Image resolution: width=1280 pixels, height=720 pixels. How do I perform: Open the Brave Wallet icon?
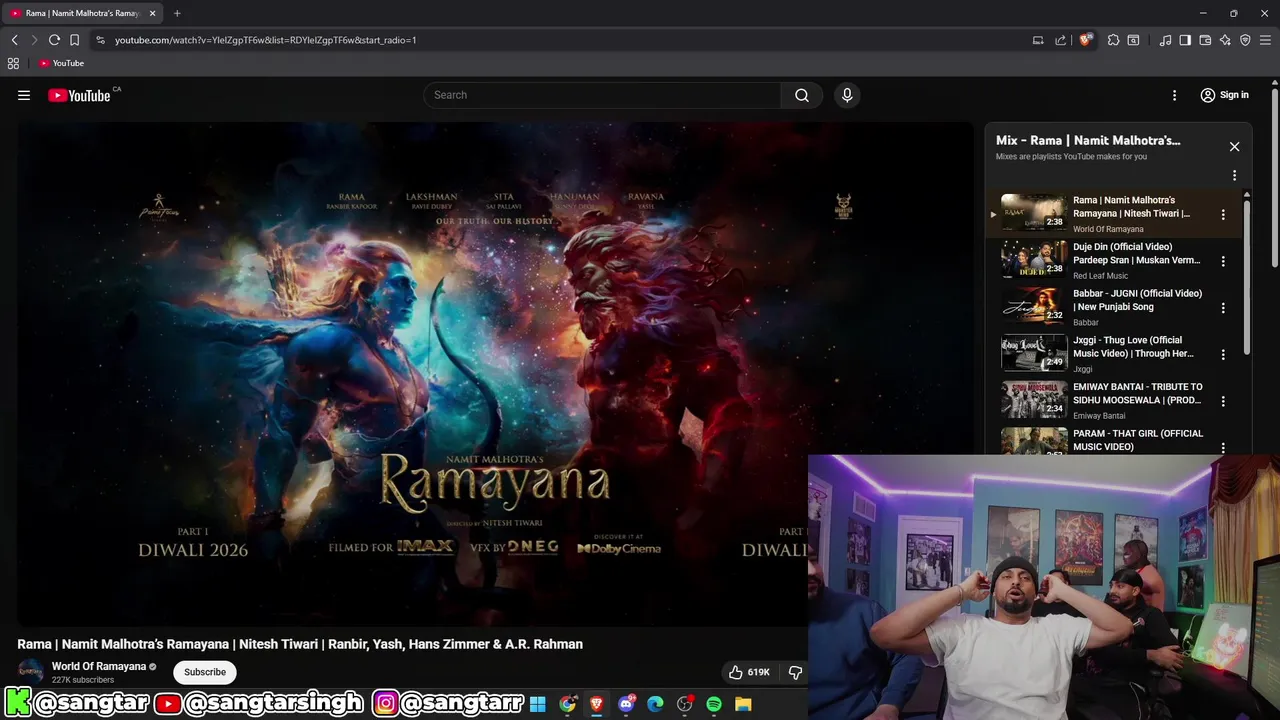click(1205, 40)
